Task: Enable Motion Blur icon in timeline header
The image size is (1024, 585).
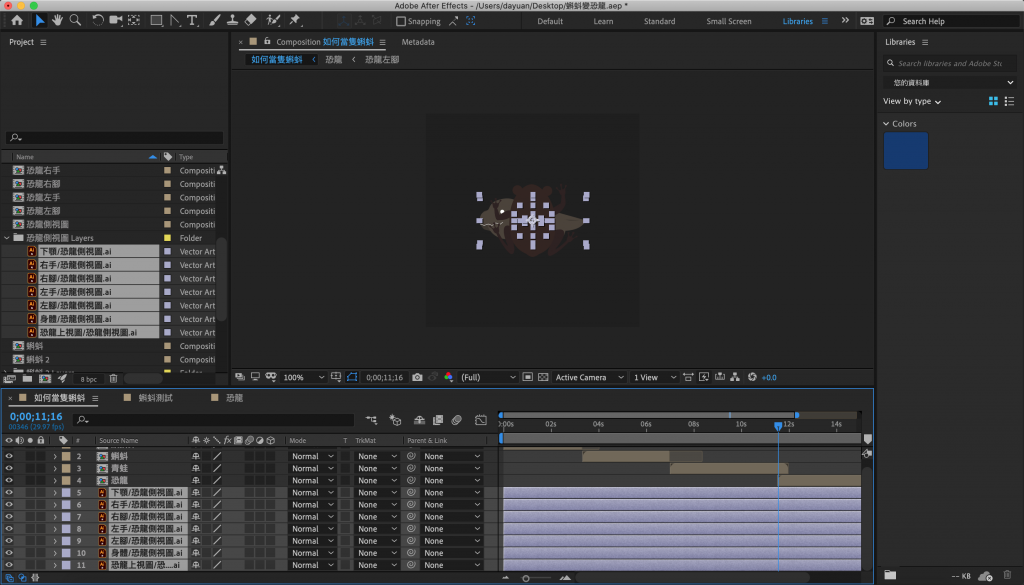Action: coord(456,420)
